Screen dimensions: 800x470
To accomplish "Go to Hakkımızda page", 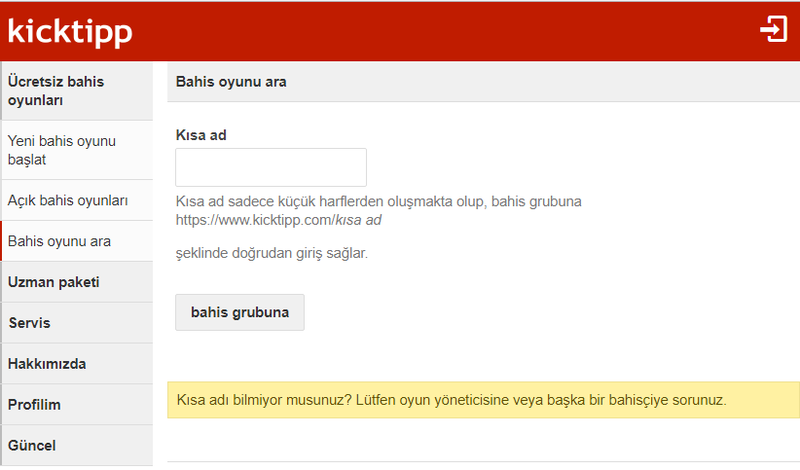I will coord(77,363).
